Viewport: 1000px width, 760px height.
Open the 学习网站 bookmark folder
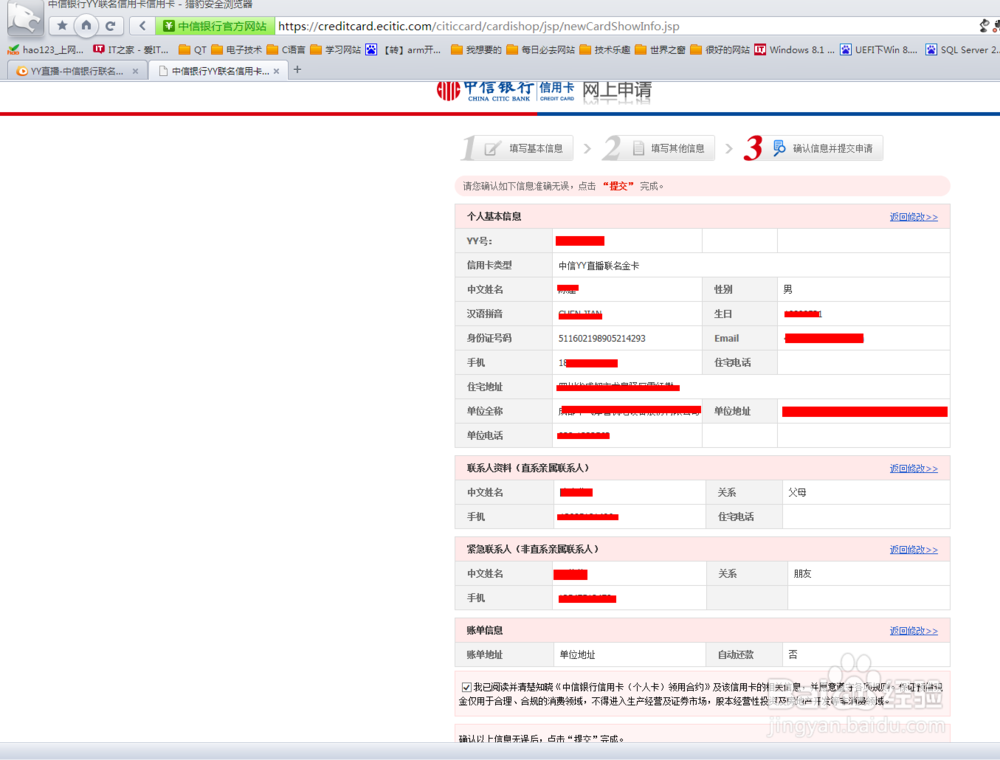335,50
